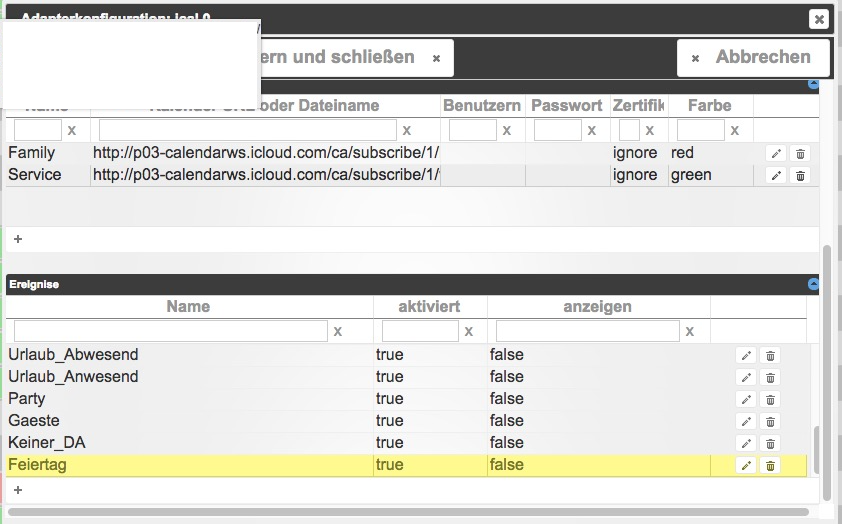Sort calendars by Benutzername column header
Screen dimensions: 842x524
point(482,106)
